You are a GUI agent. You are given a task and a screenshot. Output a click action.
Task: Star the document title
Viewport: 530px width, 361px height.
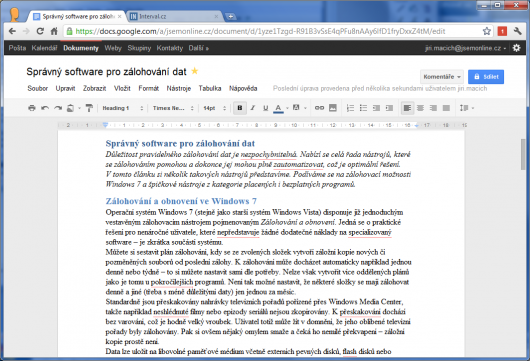[x=195, y=71]
